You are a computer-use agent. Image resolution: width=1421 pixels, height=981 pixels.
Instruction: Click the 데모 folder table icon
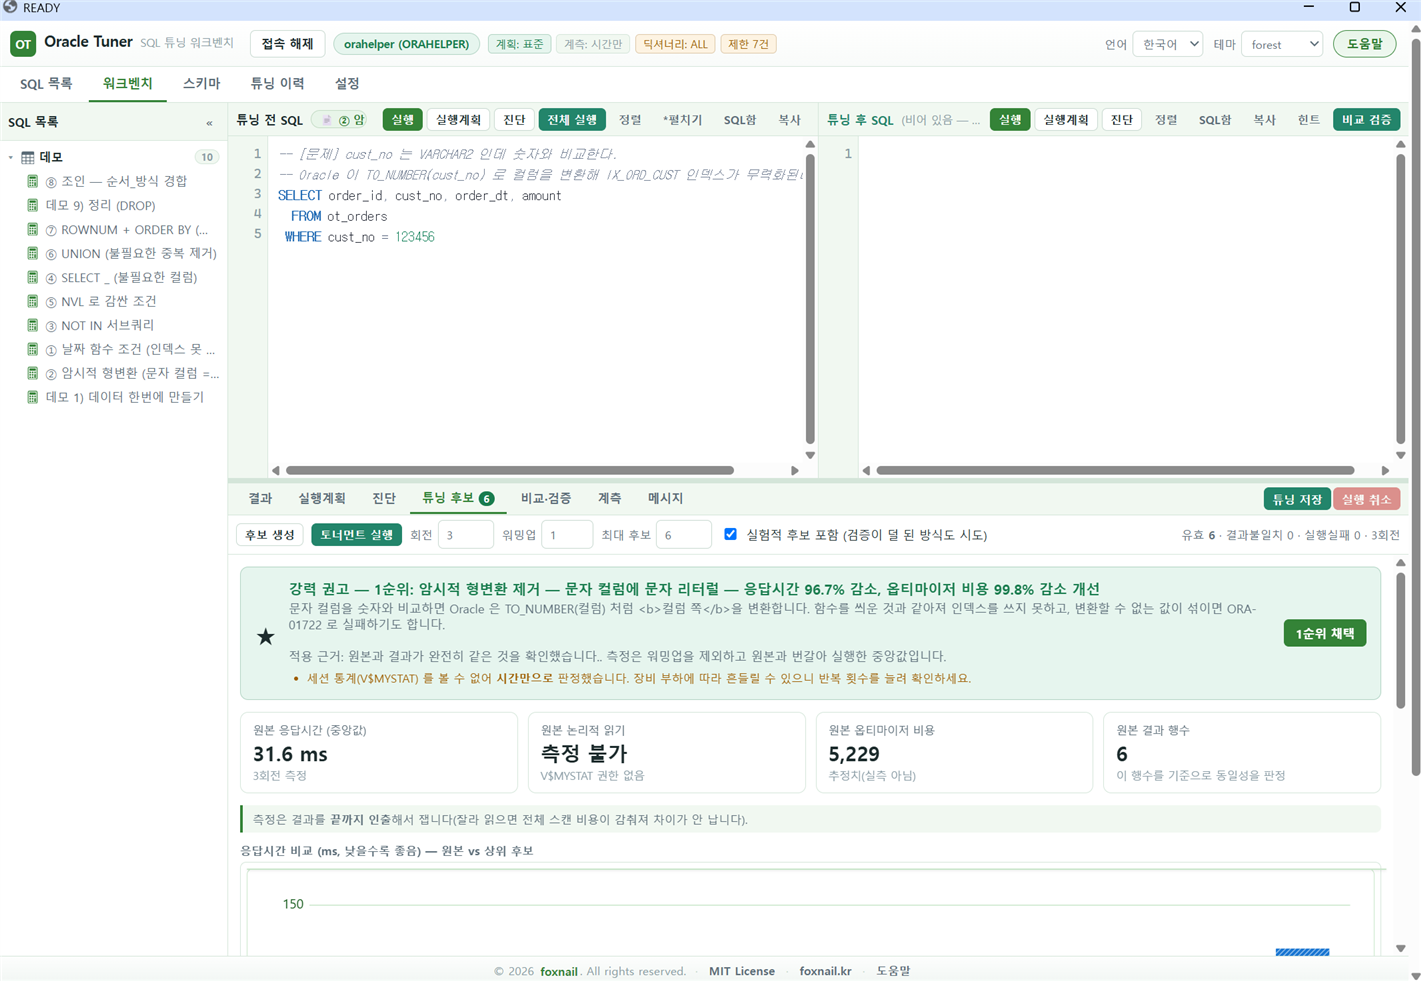(x=28, y=158)
